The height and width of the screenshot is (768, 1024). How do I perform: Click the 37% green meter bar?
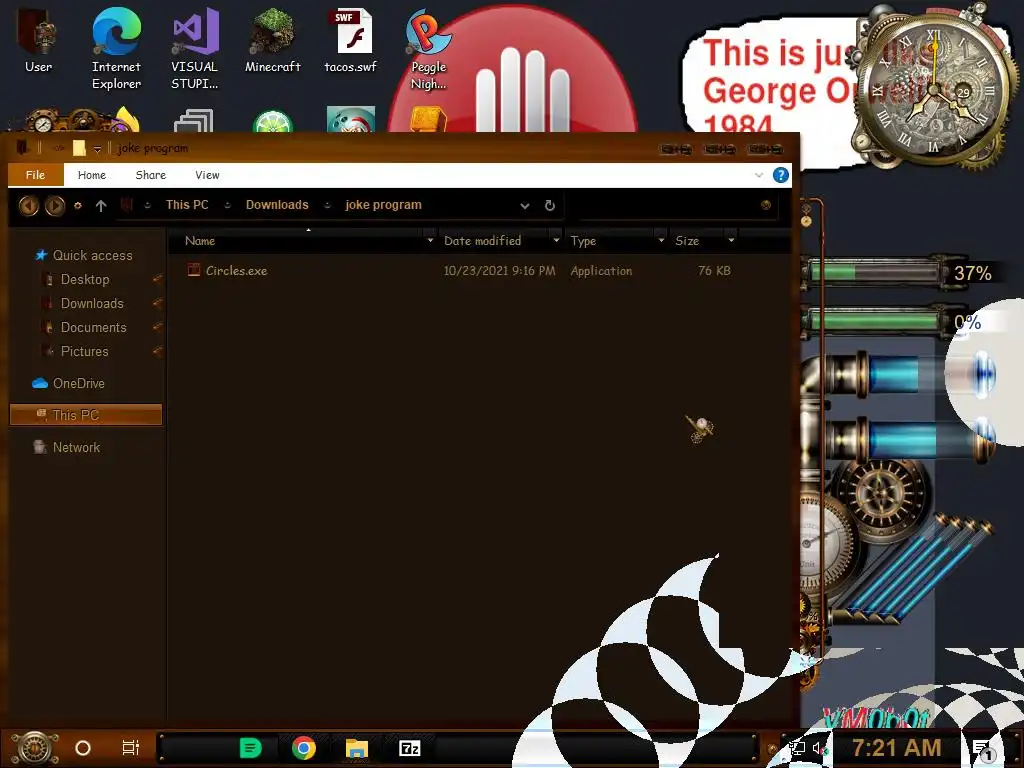coord(875,272)
